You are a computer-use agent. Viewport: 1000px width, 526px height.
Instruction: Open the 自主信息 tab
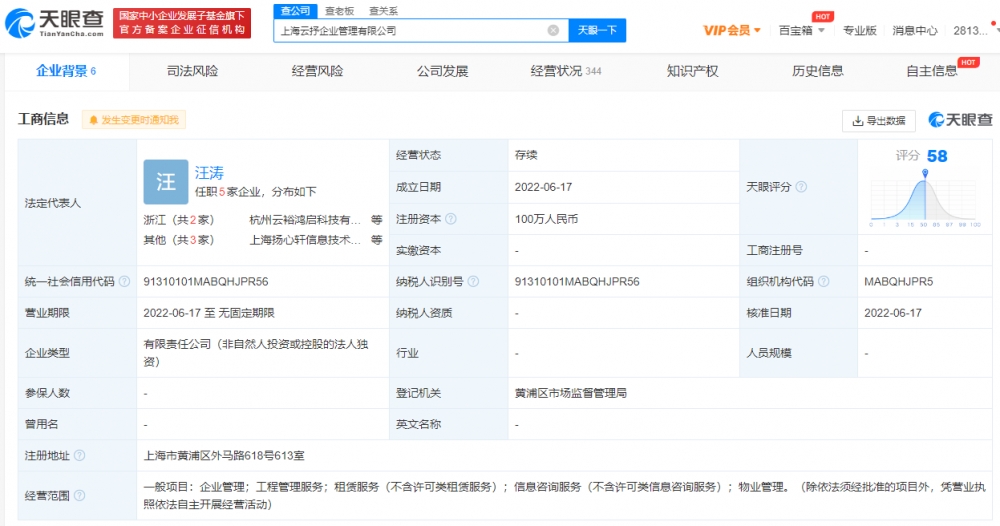pos(932,71)
